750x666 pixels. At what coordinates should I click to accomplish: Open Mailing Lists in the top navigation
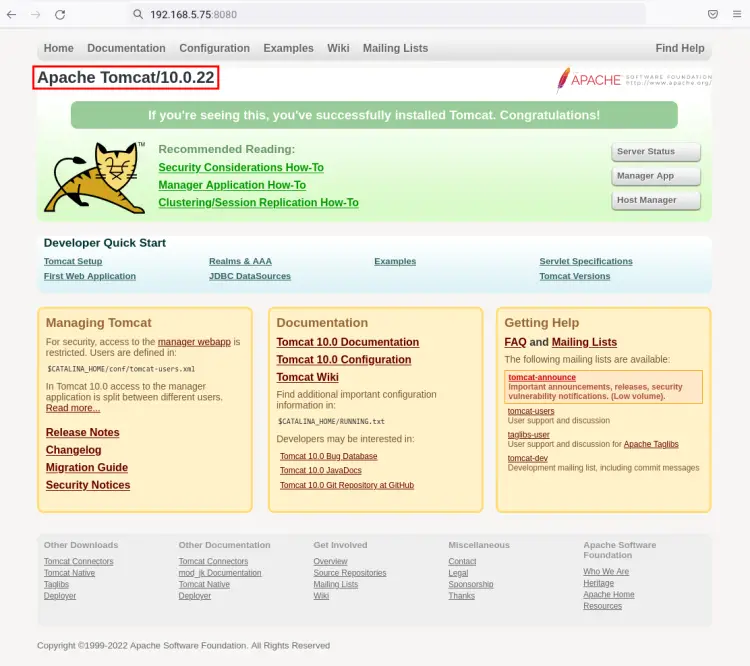(395, 48)
